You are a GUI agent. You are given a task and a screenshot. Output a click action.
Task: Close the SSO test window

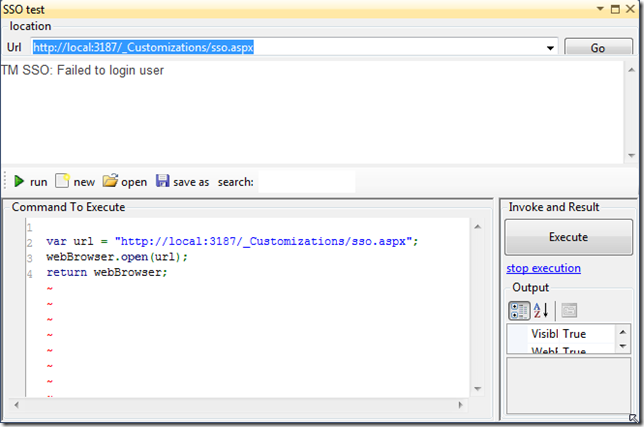pos(630,9)
